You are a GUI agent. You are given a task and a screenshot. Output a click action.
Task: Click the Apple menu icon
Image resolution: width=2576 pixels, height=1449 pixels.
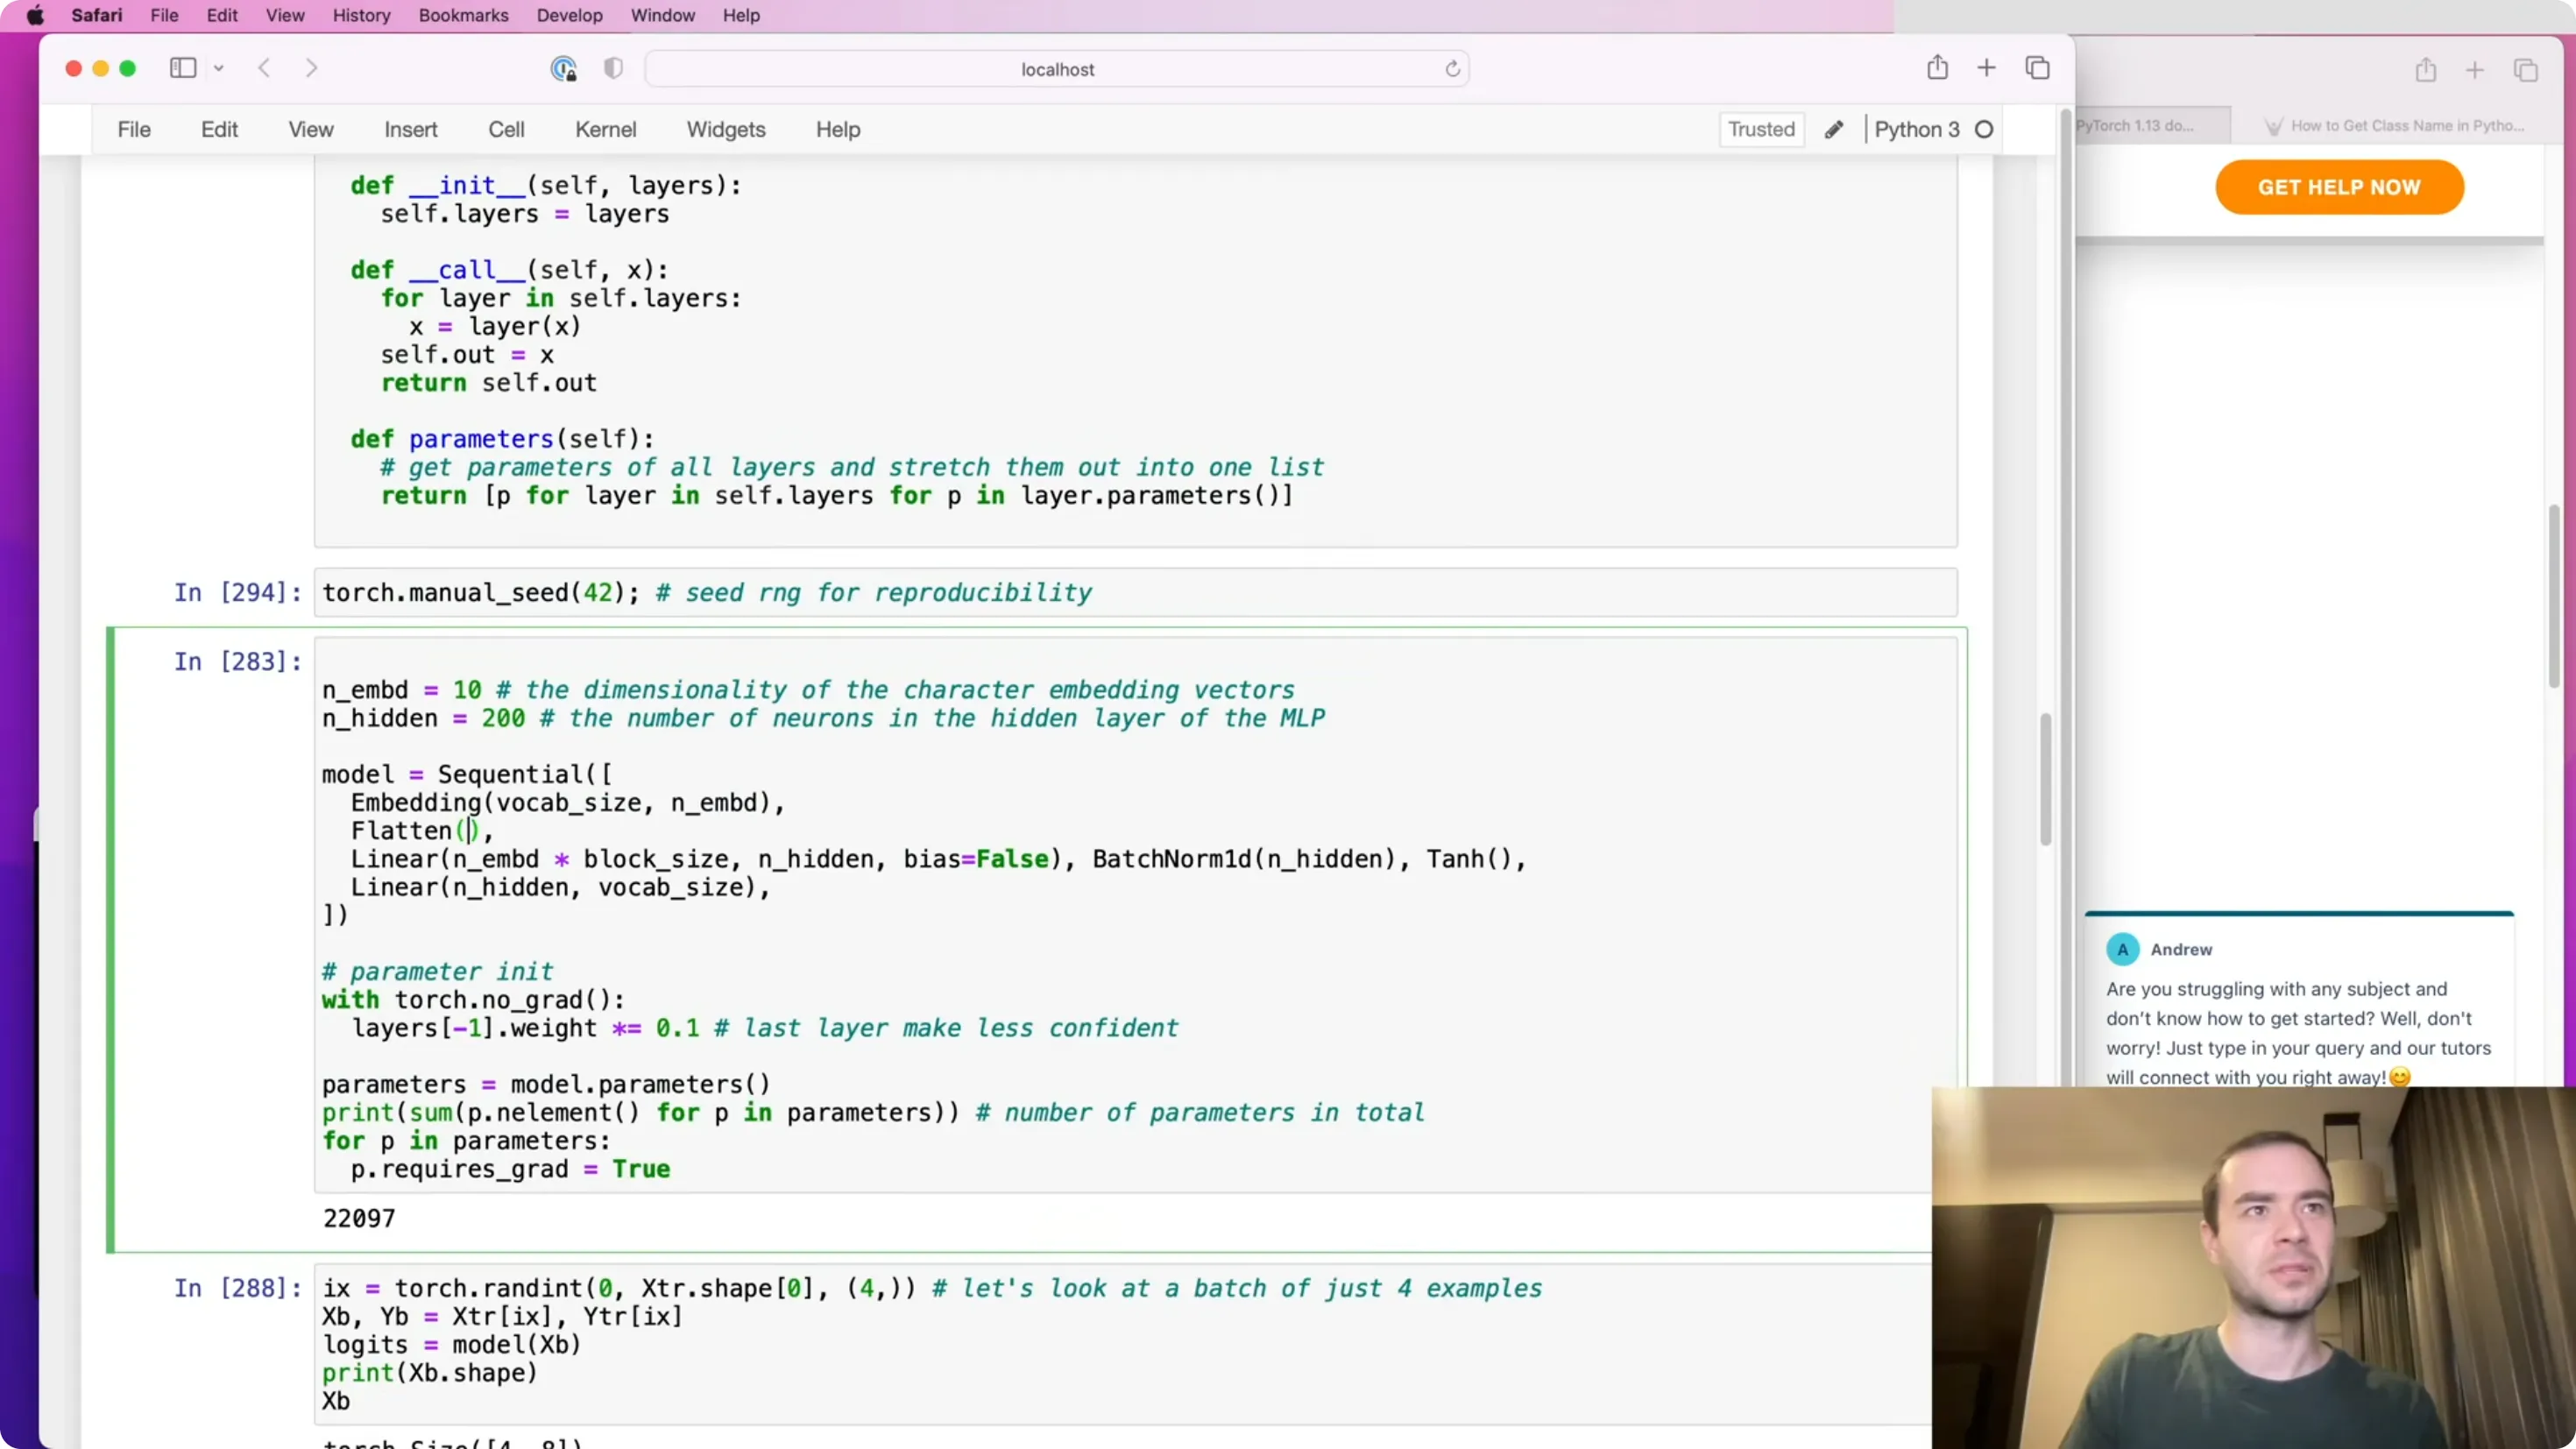tap(35, 15)
